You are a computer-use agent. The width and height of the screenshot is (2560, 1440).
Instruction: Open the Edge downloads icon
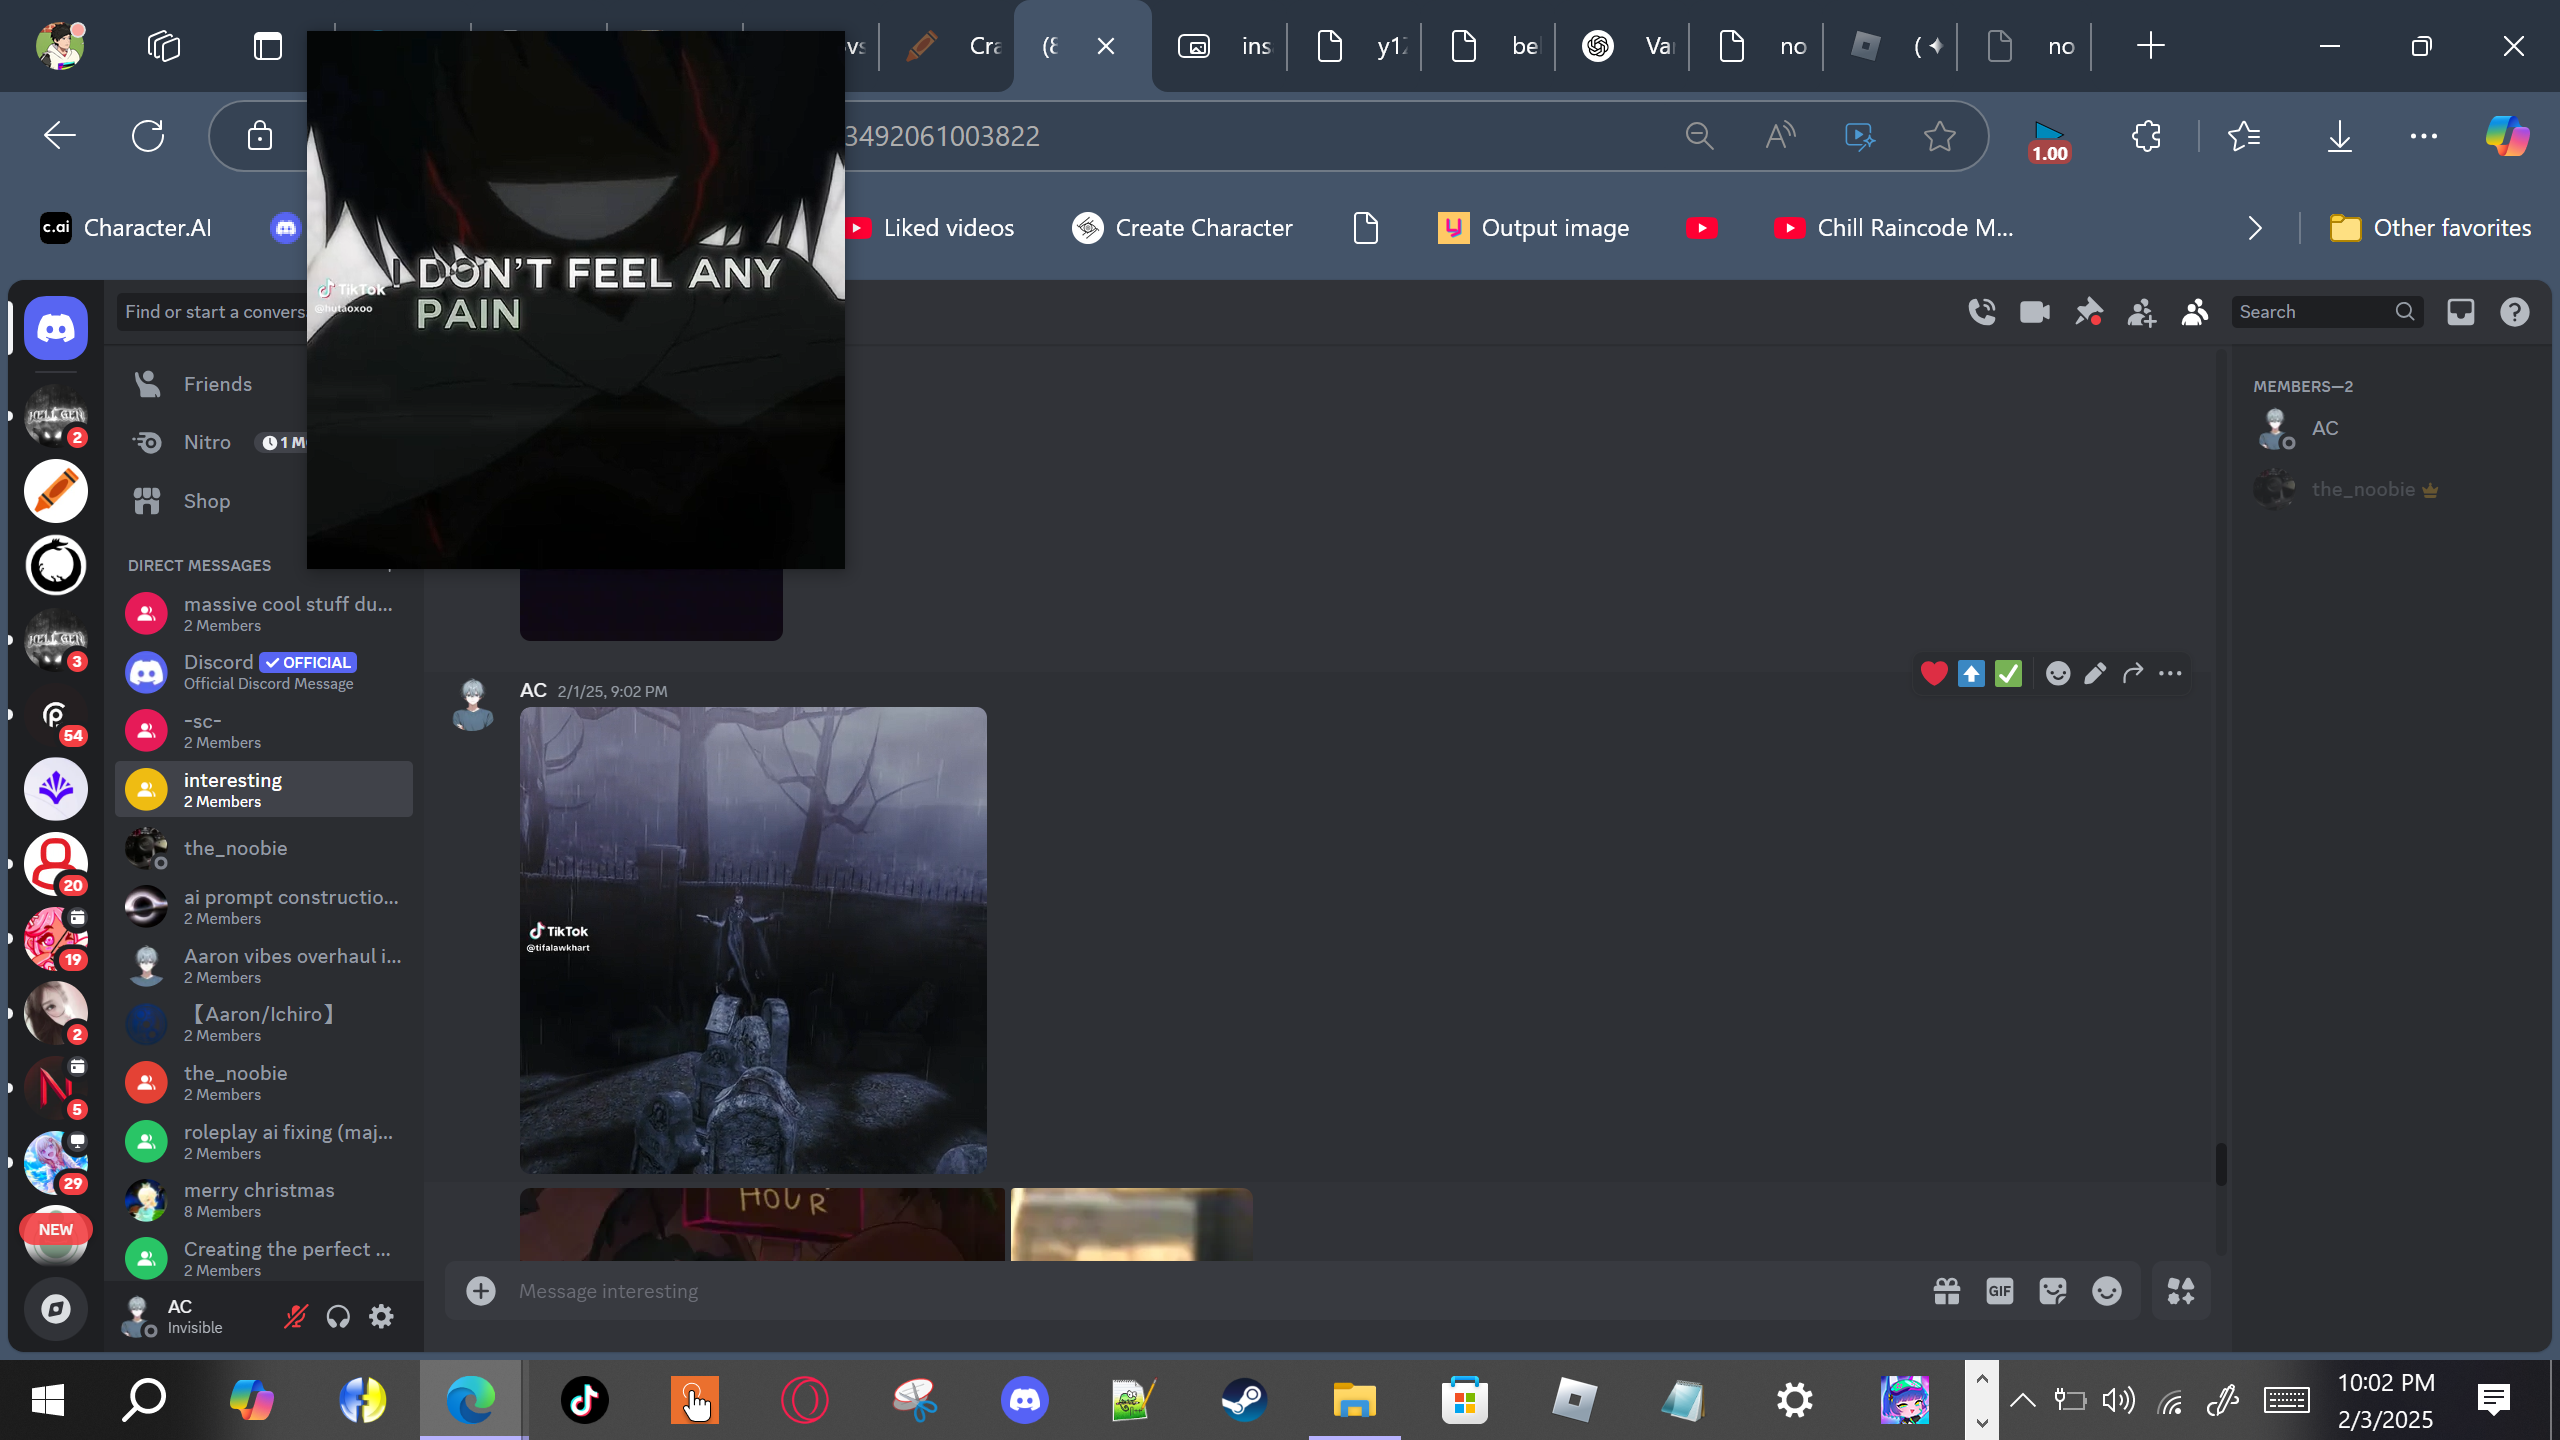click(x=2340, y=136)
